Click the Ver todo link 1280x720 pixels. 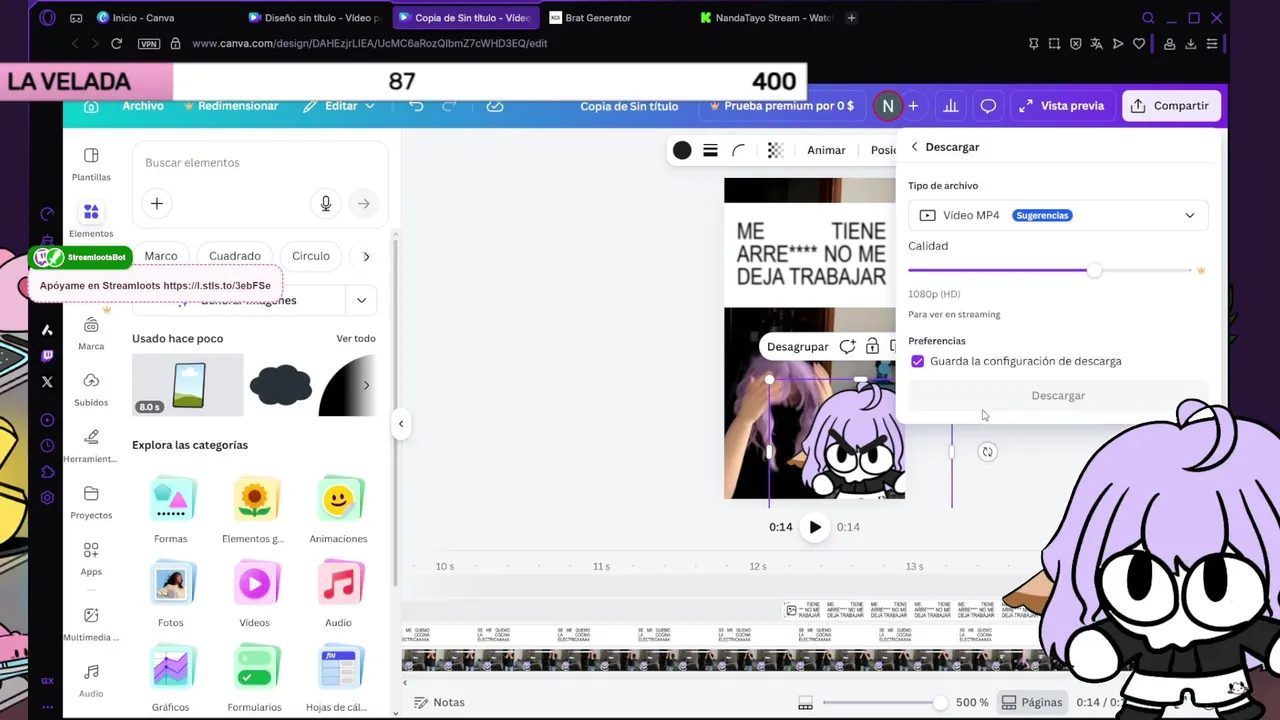356,339
